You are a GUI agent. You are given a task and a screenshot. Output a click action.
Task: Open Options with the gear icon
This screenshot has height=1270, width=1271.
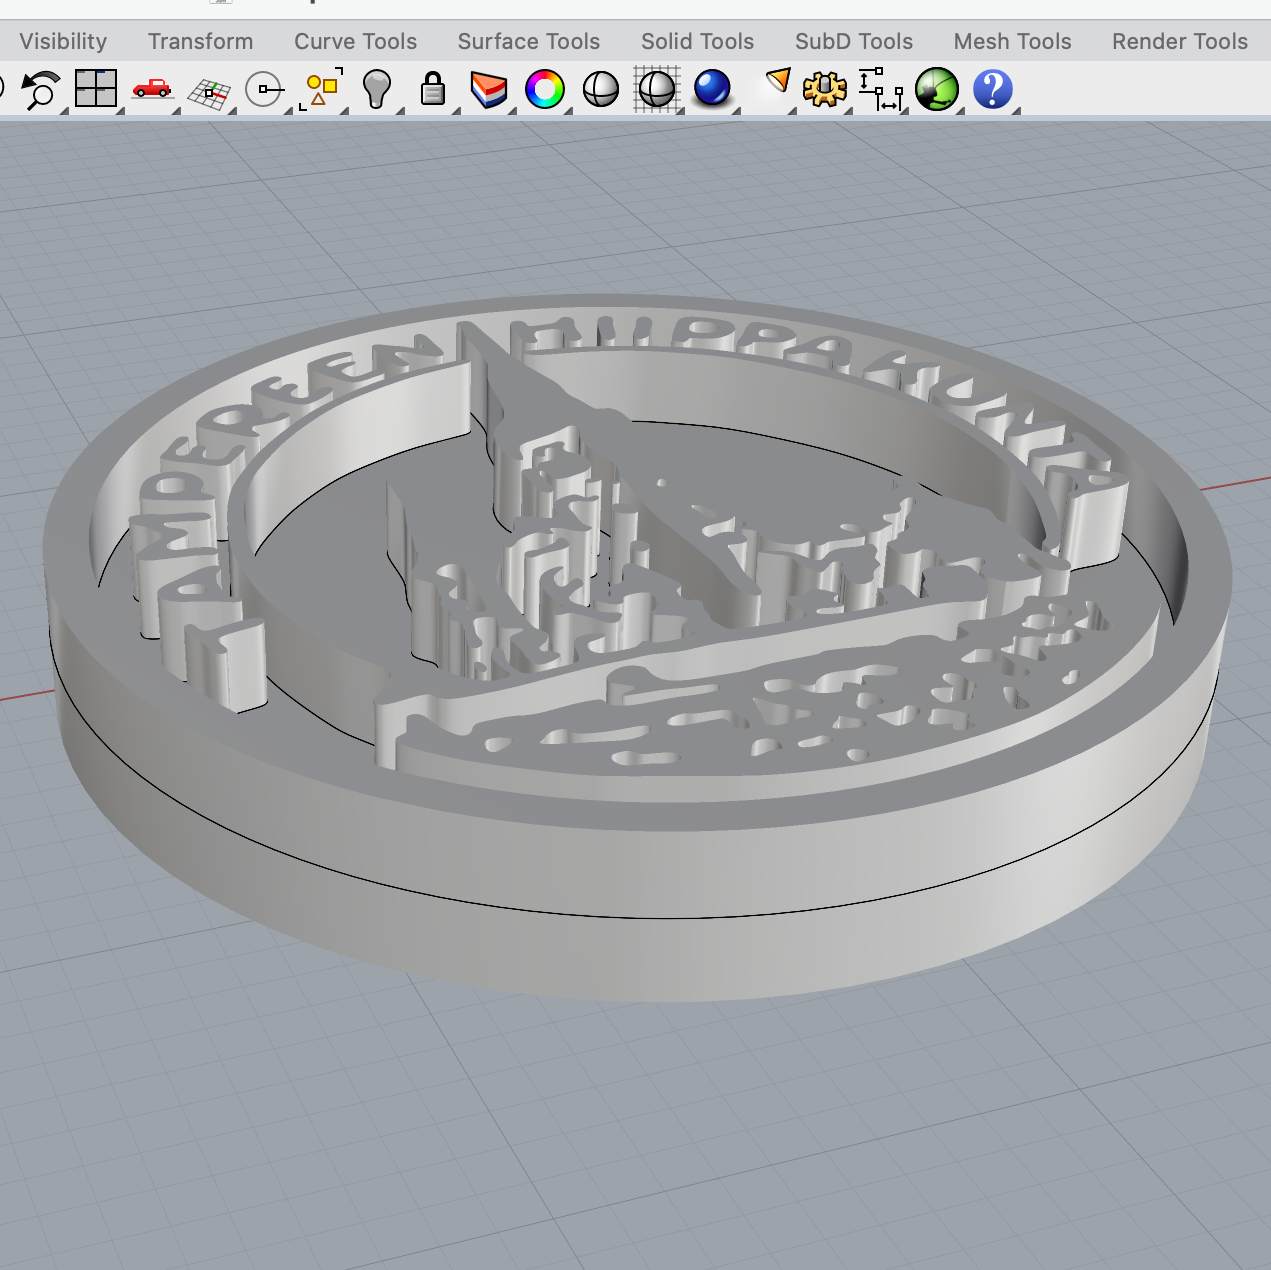[825, 89]
